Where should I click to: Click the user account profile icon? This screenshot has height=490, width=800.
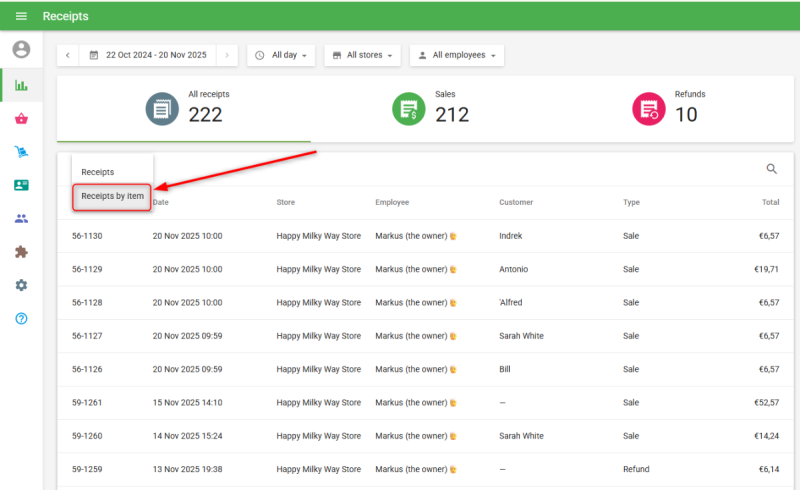point(21,49)
